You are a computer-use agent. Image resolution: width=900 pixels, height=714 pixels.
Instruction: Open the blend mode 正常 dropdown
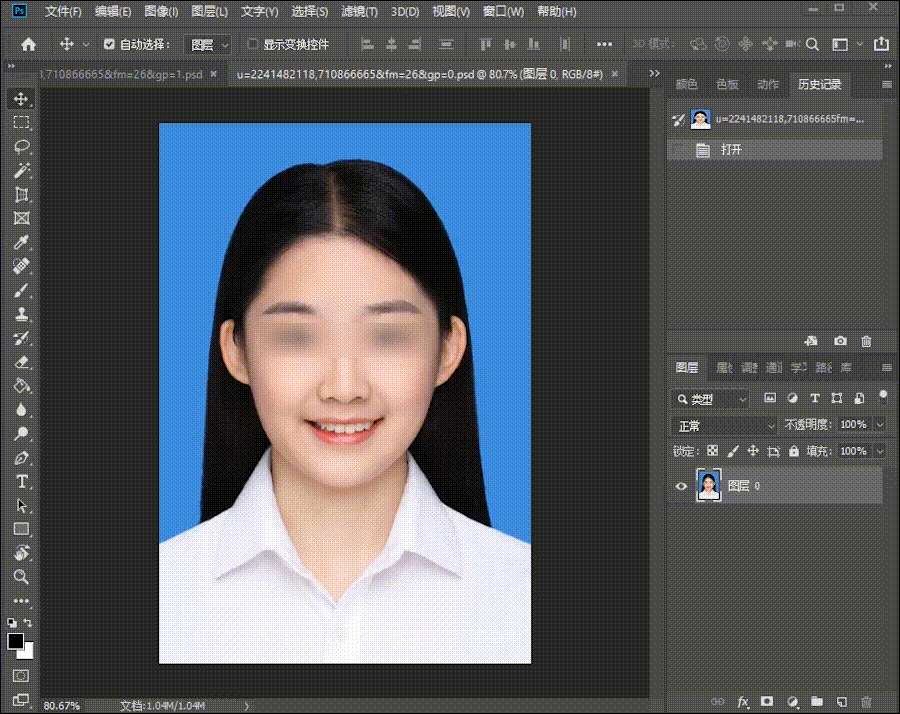click(x=724, y=425)
